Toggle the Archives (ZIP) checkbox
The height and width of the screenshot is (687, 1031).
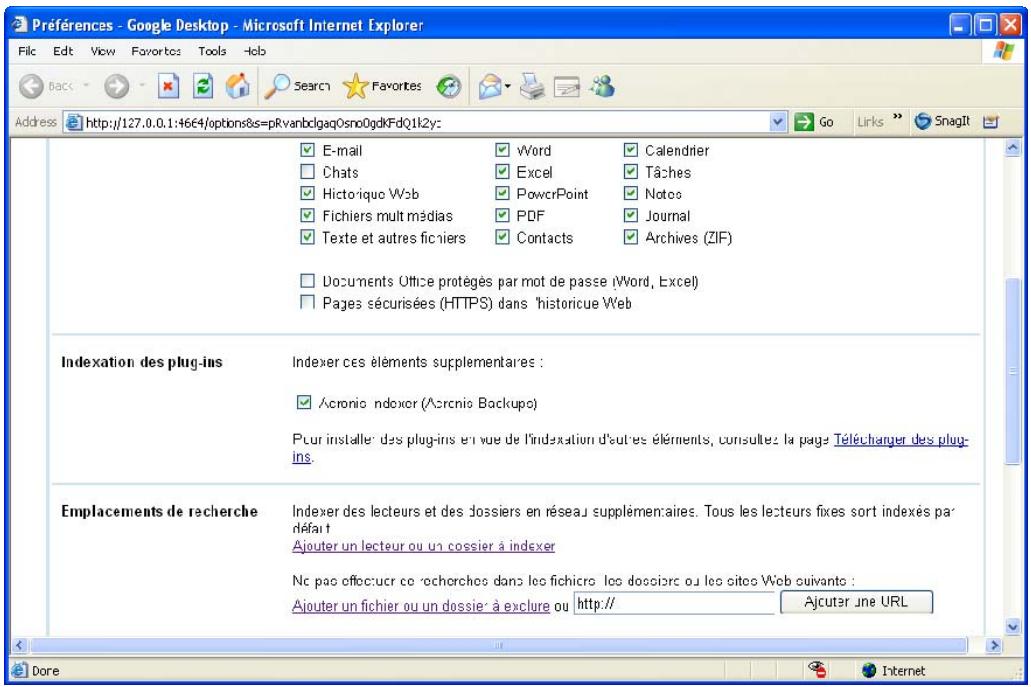(x=631, y=237)
